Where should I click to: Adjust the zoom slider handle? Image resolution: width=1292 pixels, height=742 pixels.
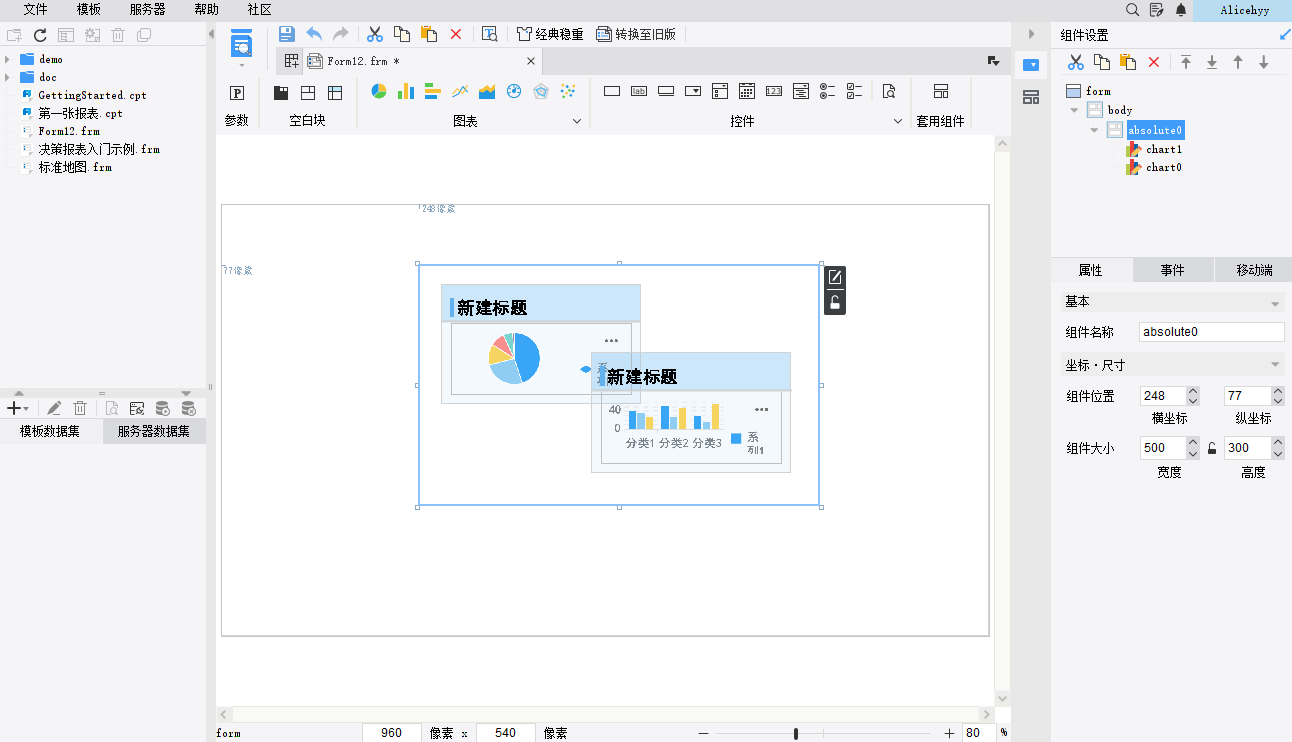pyautogui.click(x=796, y=733)
